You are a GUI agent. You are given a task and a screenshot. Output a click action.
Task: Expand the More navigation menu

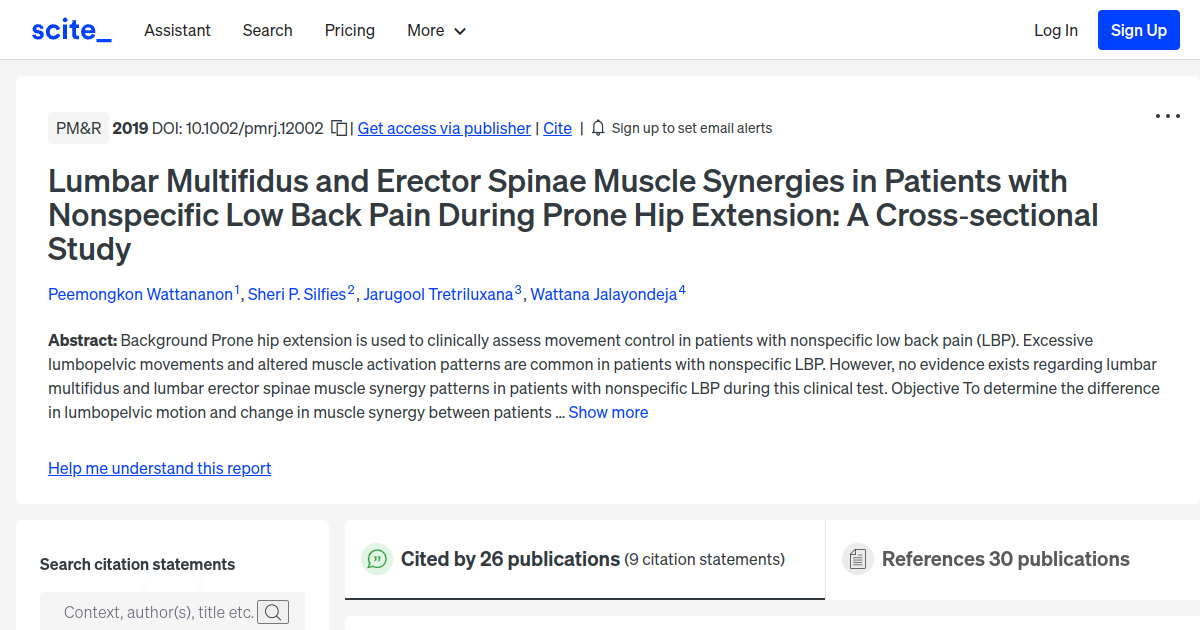436,30
